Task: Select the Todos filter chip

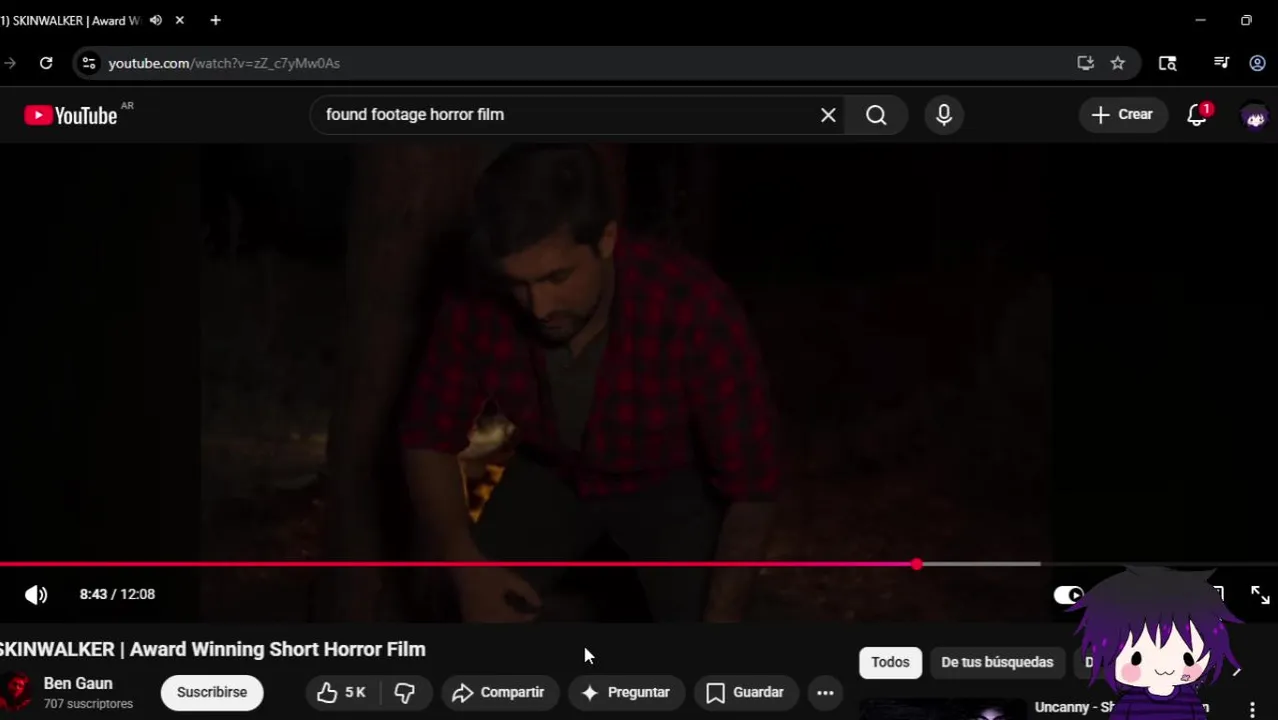Action: 890,662
